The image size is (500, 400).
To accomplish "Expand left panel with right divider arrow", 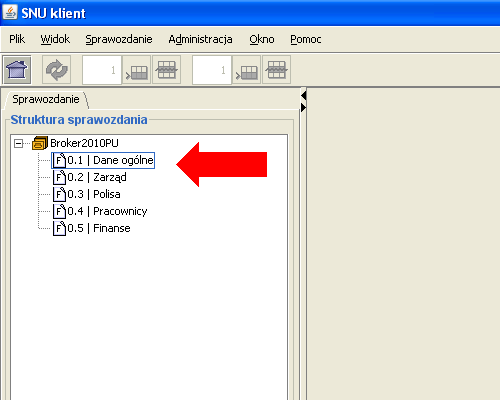I will (x=303, y=107).
